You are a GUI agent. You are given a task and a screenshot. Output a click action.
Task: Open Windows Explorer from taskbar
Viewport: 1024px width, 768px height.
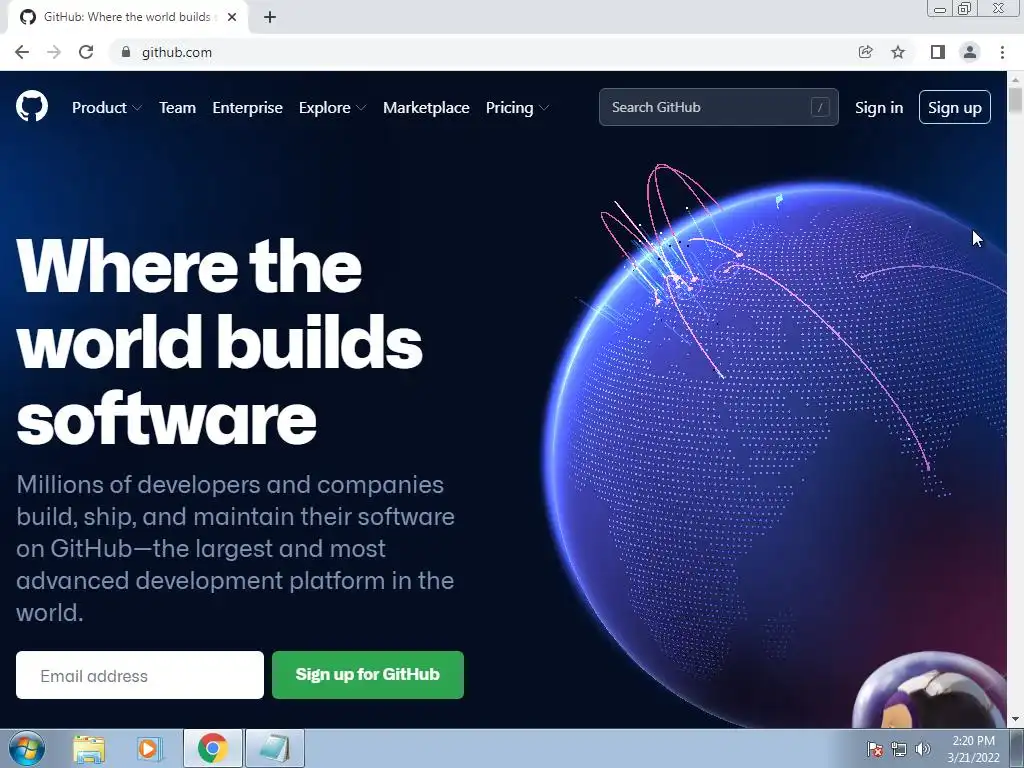(89, 748)
